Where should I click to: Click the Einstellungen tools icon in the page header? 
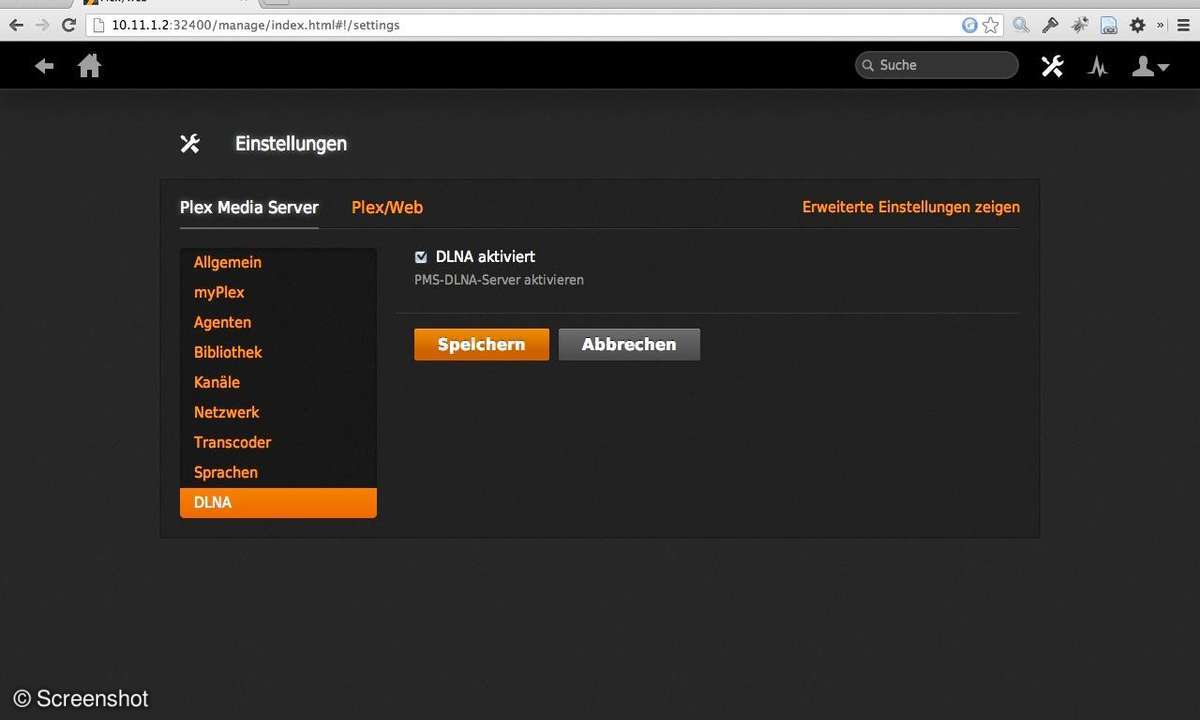(x=190, y=144)
